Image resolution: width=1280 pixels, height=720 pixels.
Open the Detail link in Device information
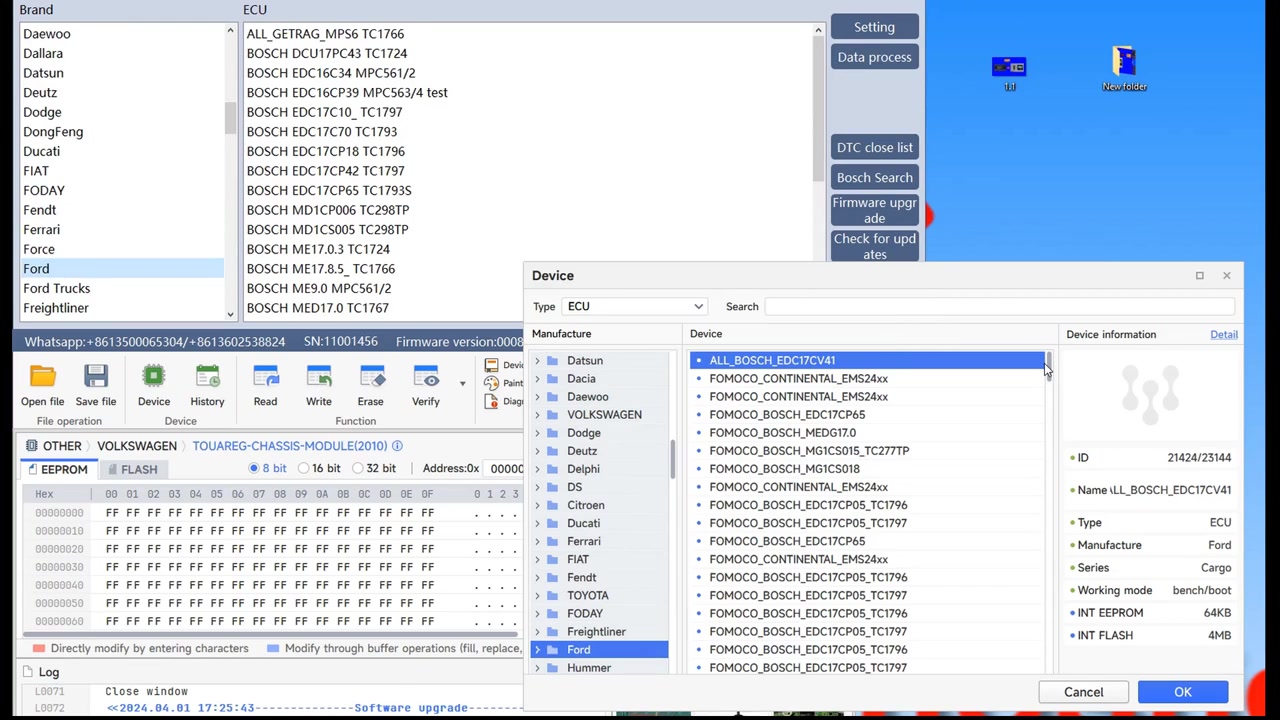tap(1224, 335)
